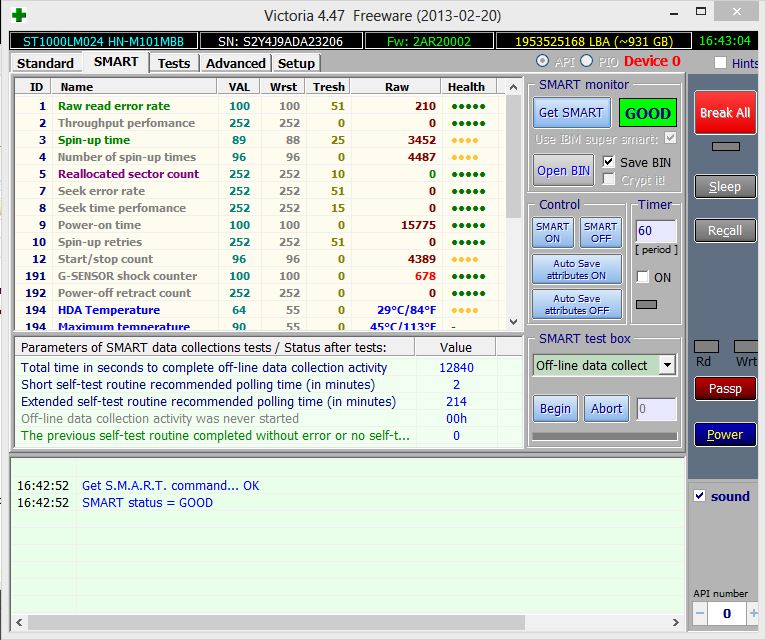Open the Tests tab
The width and height of the screenshot is (765, 640).
174,63
